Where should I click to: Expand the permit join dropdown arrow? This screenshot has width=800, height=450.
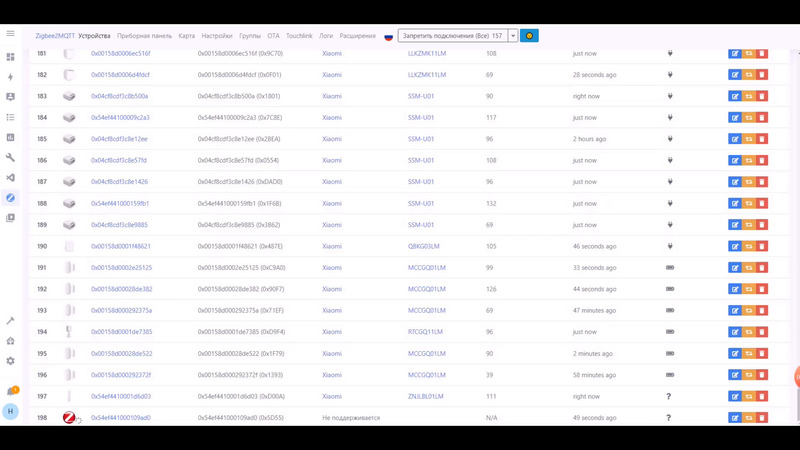tap(513, 36)
